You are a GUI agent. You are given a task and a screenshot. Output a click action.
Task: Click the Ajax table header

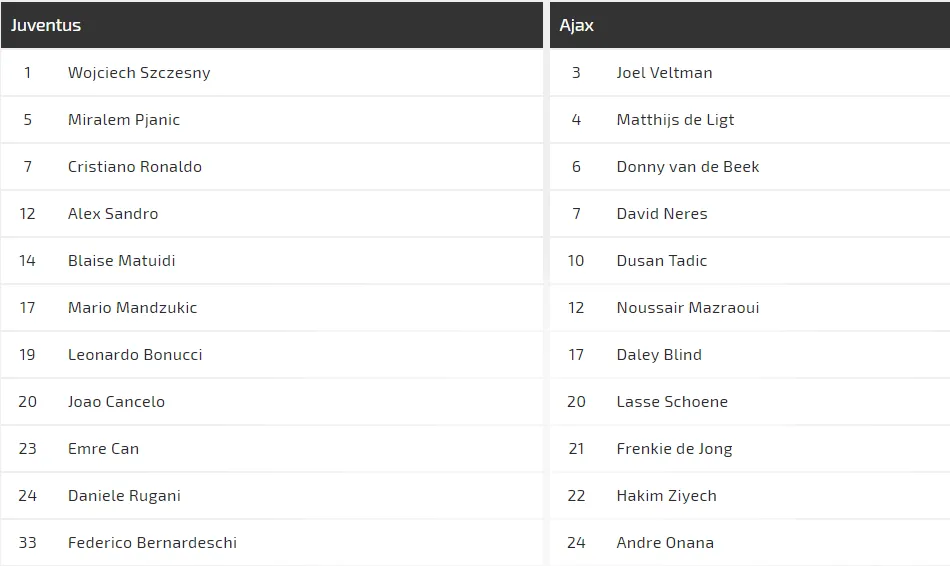[x=577, y=25]
